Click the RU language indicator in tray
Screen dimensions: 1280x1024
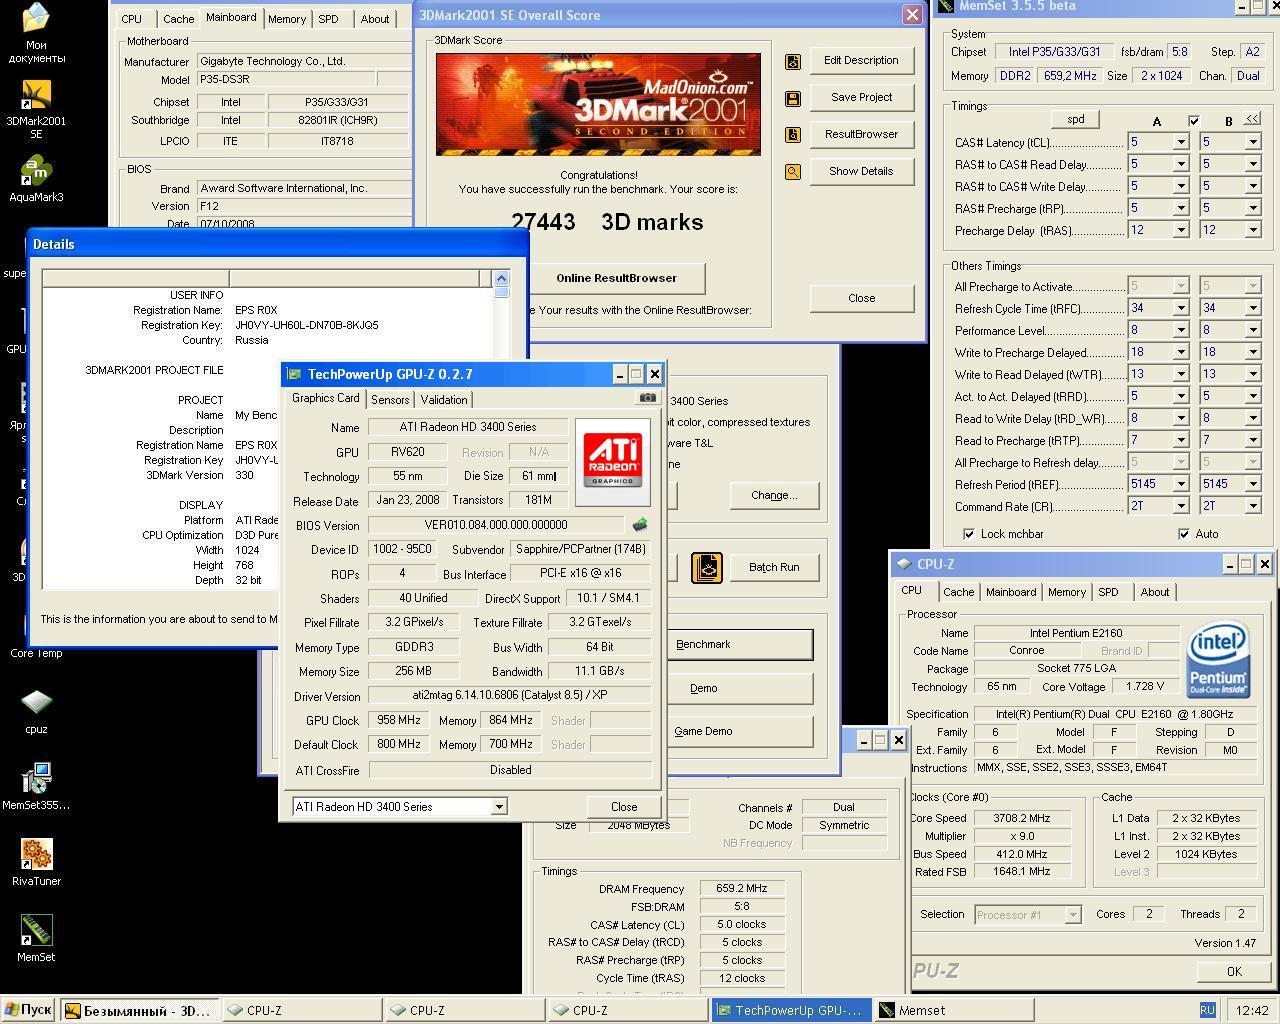(x=1207, y=1010)
